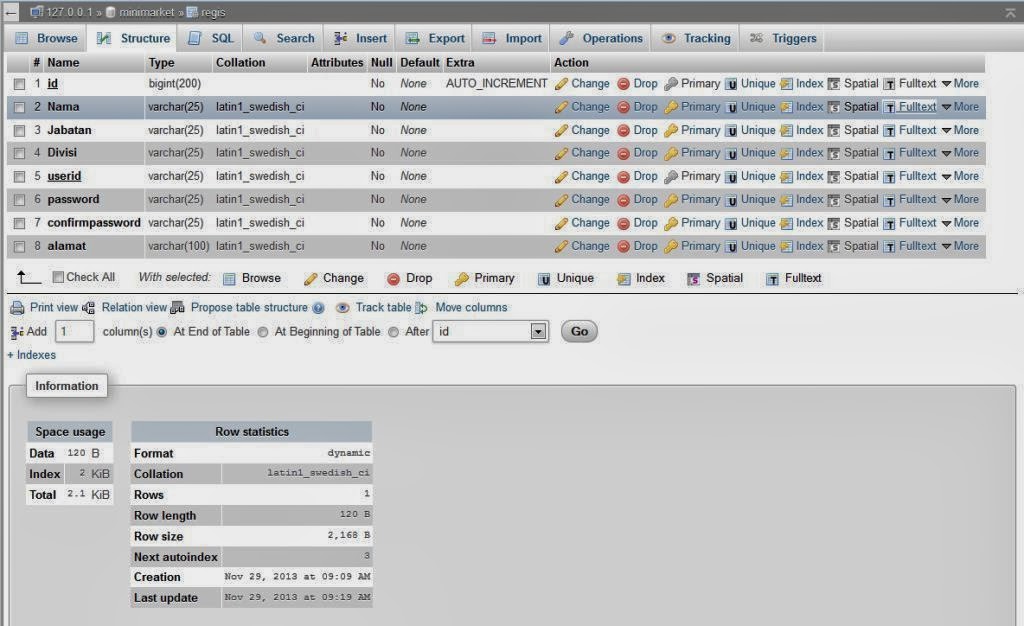Click the Triggers tab
Image resolution: width=1024 pixels, height=626 pixels.
[782, 39]
